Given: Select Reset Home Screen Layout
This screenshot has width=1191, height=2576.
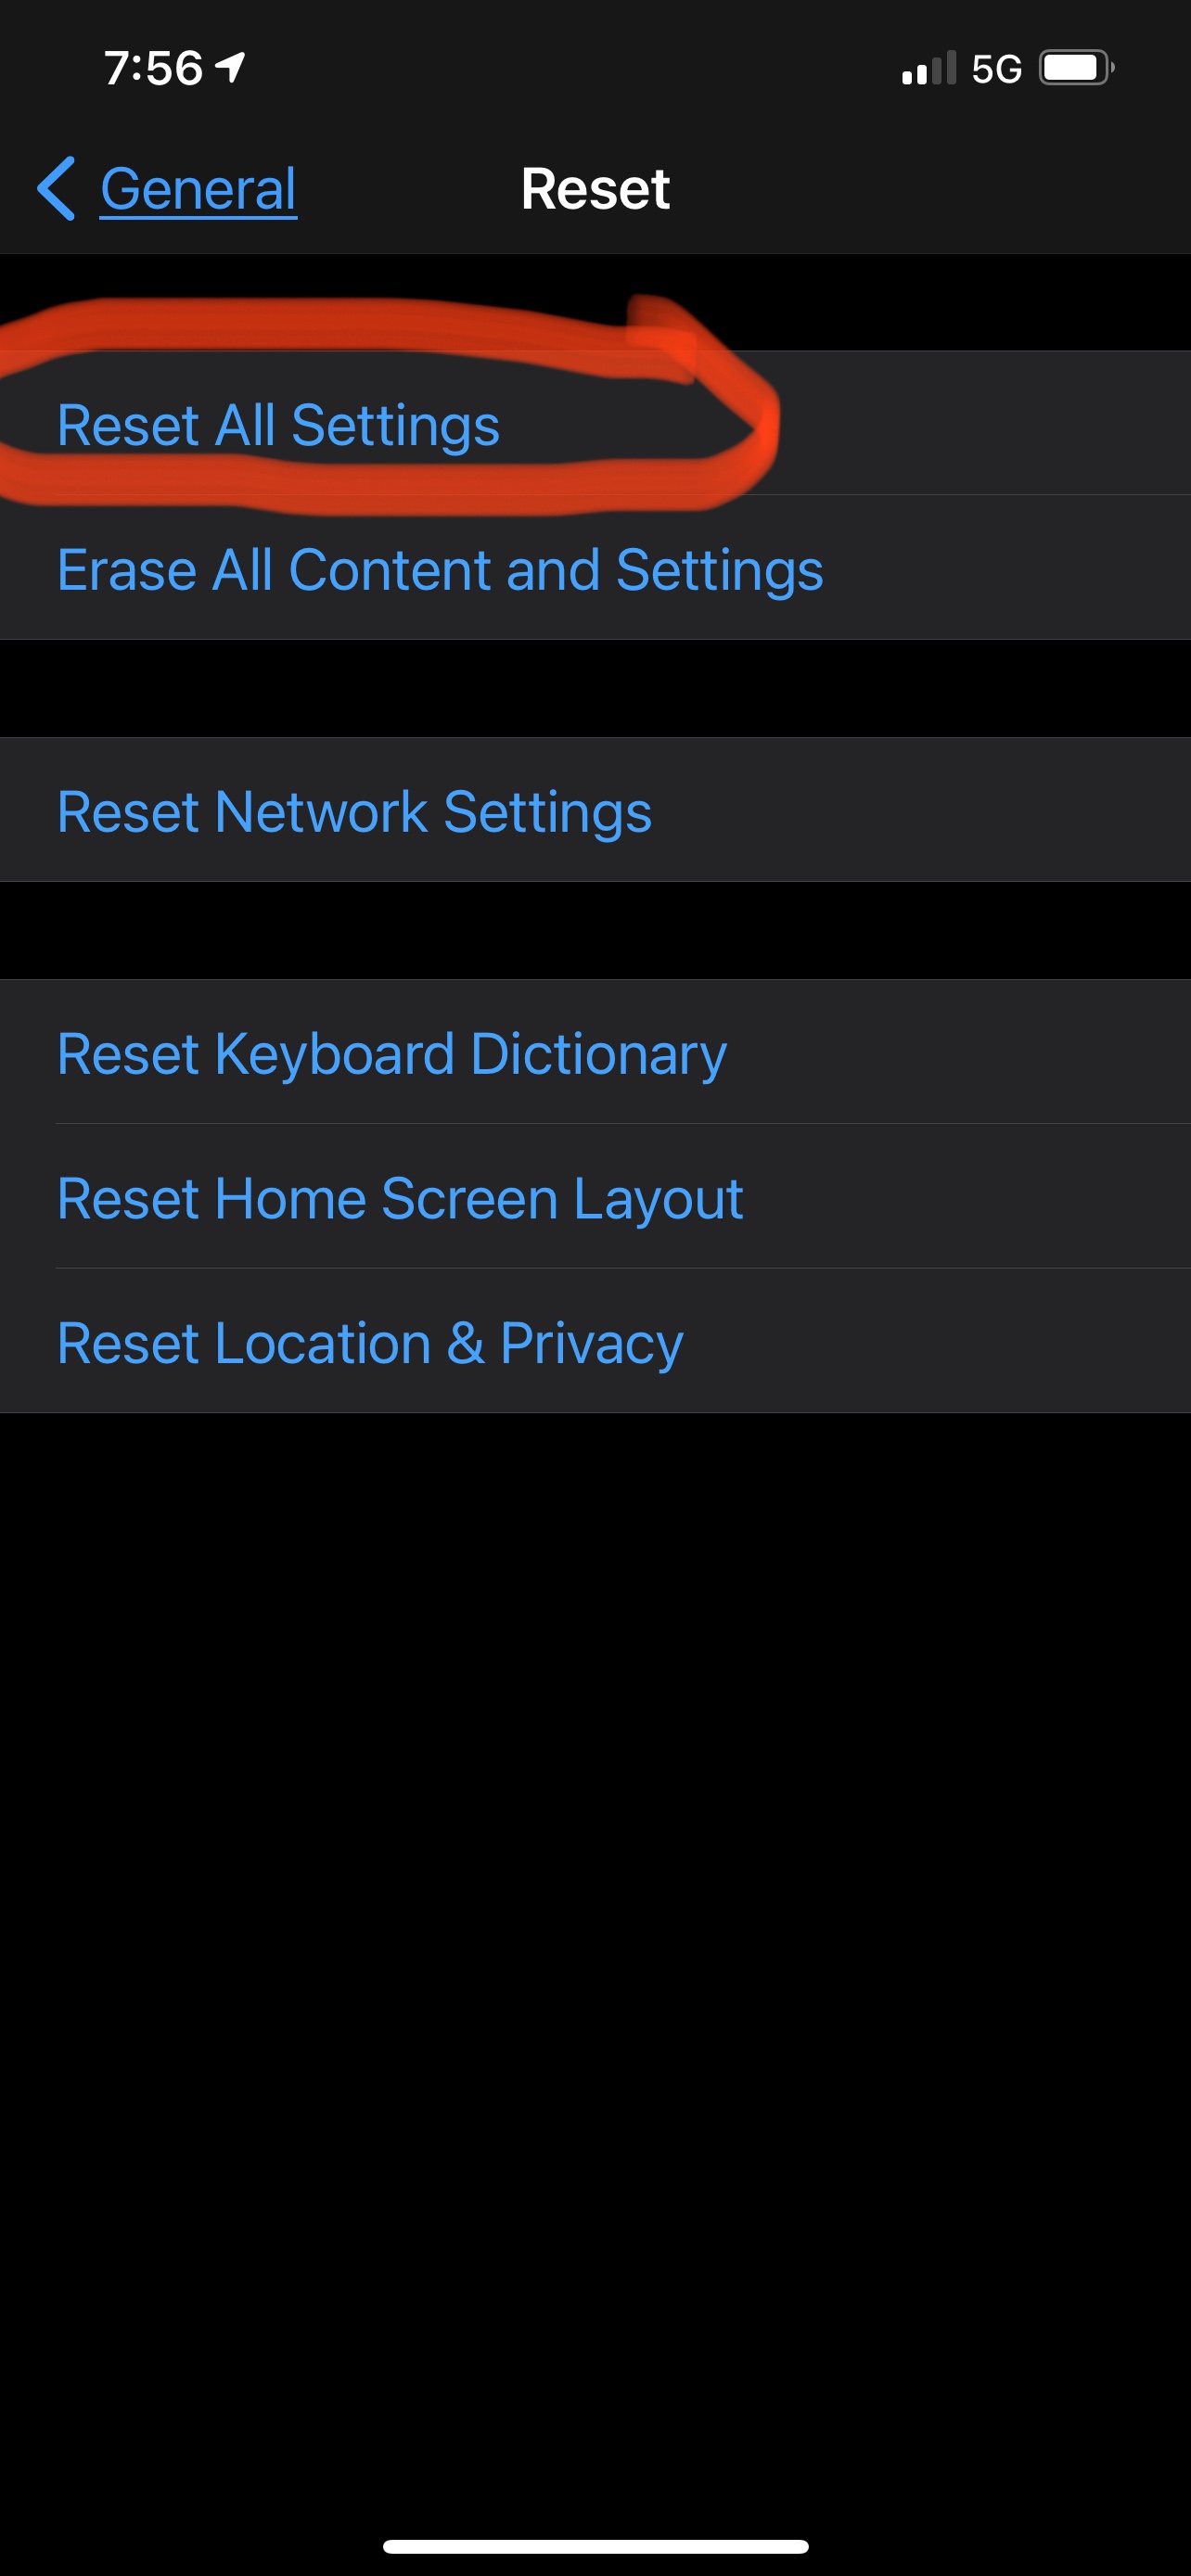Looking at the screenshot, I should pos(400,1198).
